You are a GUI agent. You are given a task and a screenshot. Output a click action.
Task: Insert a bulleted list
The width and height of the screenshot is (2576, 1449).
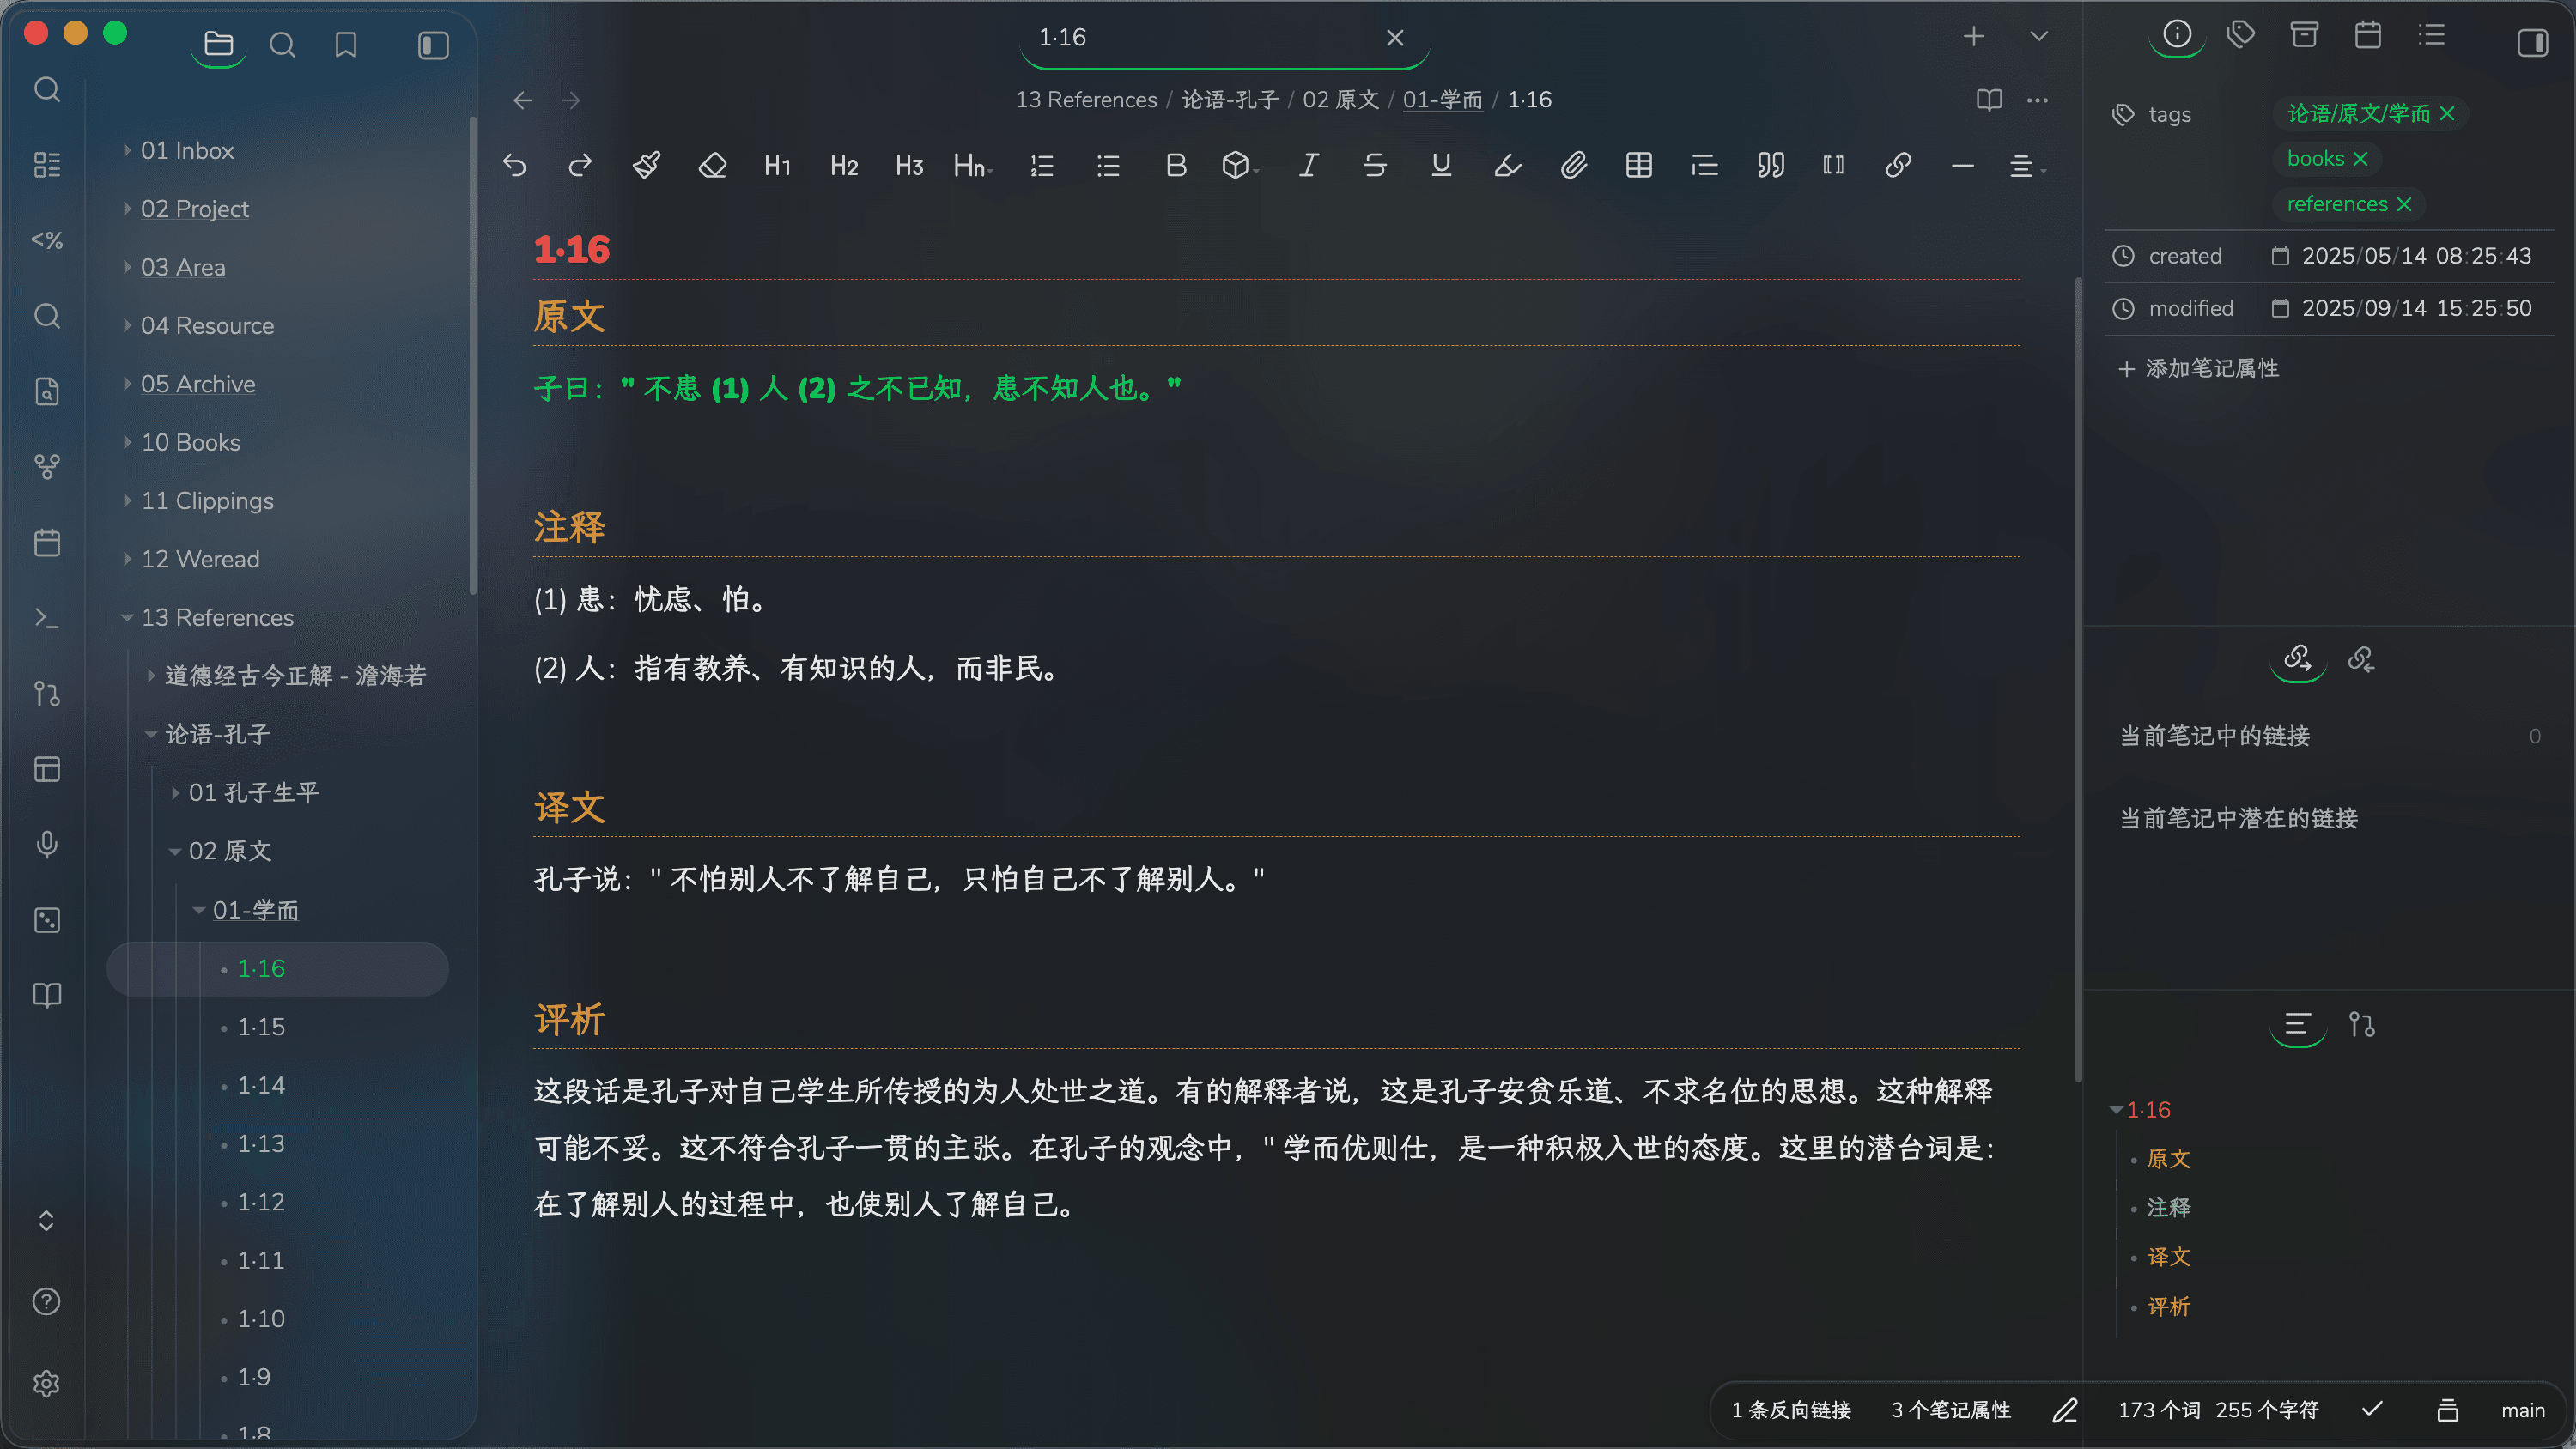[x=1108, y=165]
